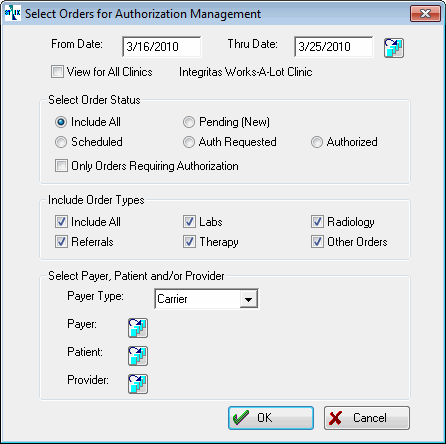Click the Thru Date input field
The height and width of the screenshot is (444, 446).
click(334, 47)
